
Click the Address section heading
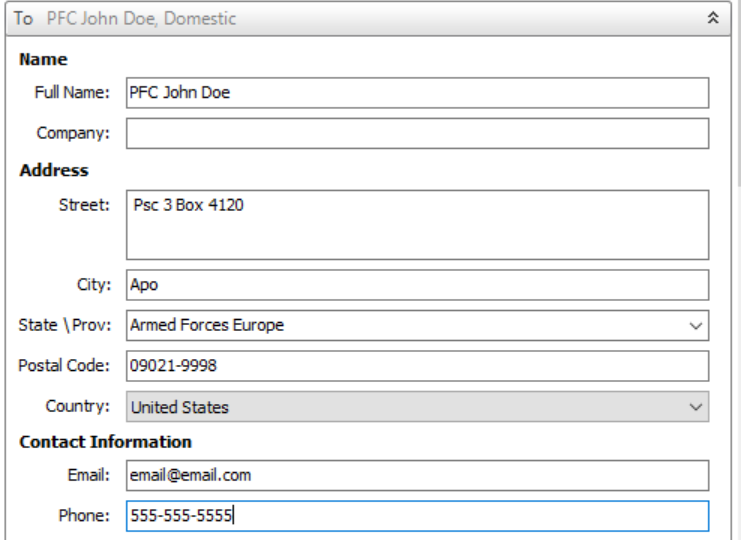tap(53, 170)
